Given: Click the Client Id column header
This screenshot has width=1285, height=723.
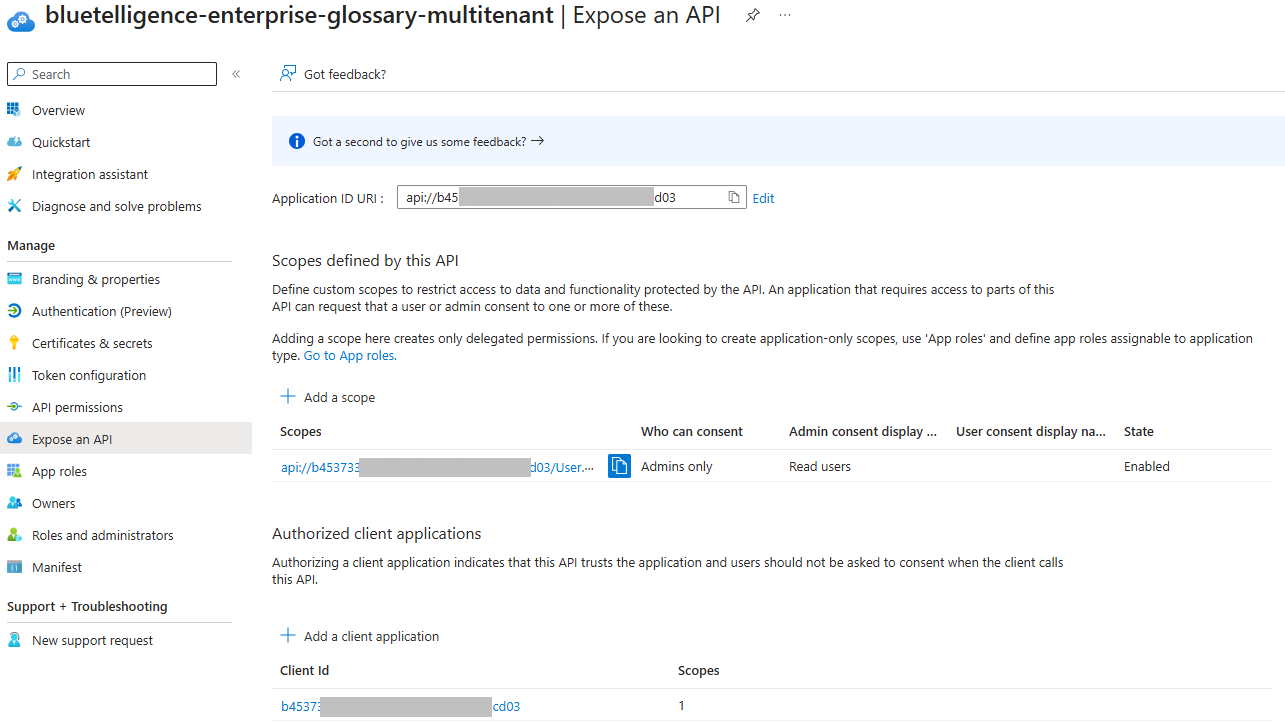Looking at the screenshot, I should pyautogui.click(x=305, y=670).
